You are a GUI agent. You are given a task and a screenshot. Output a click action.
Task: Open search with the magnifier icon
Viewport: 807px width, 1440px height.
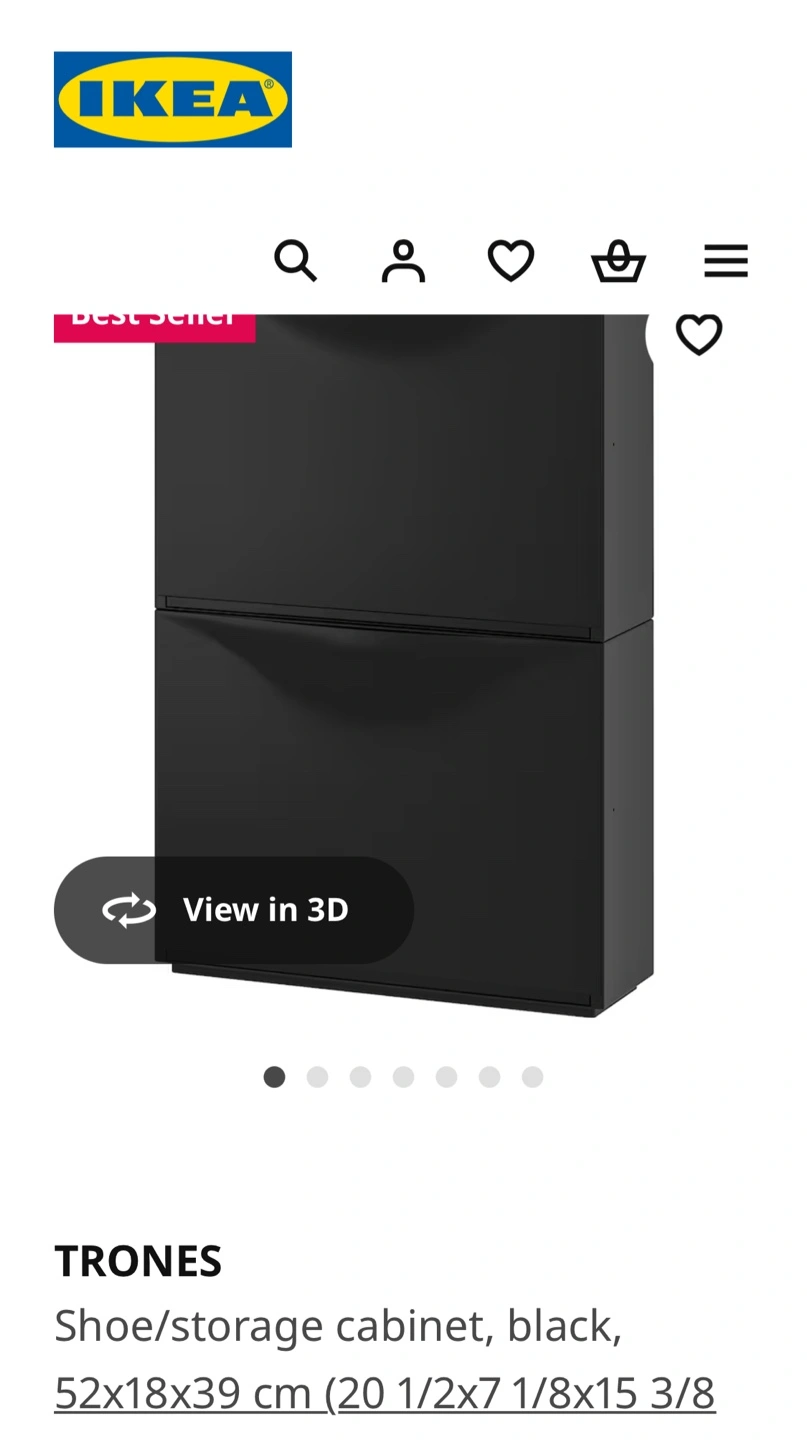pos(295,261)
